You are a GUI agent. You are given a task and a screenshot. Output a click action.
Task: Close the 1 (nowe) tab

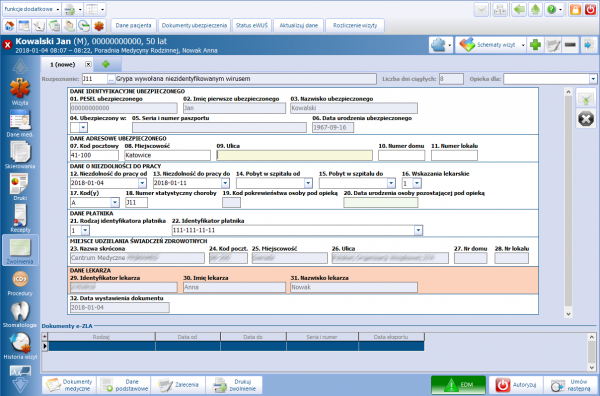coord(88,64)
